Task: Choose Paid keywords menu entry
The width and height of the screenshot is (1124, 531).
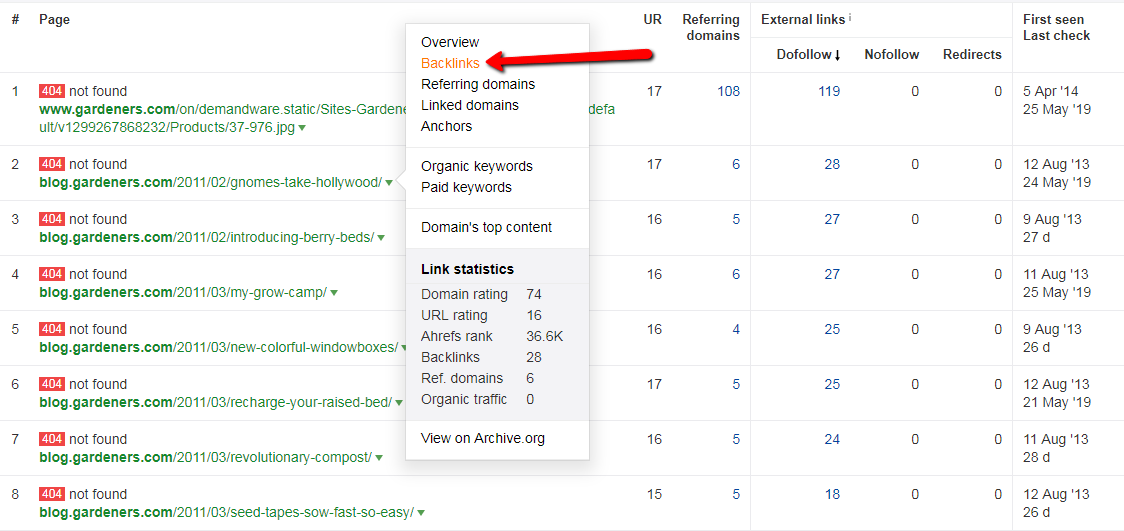Action: tap(467, 187)
